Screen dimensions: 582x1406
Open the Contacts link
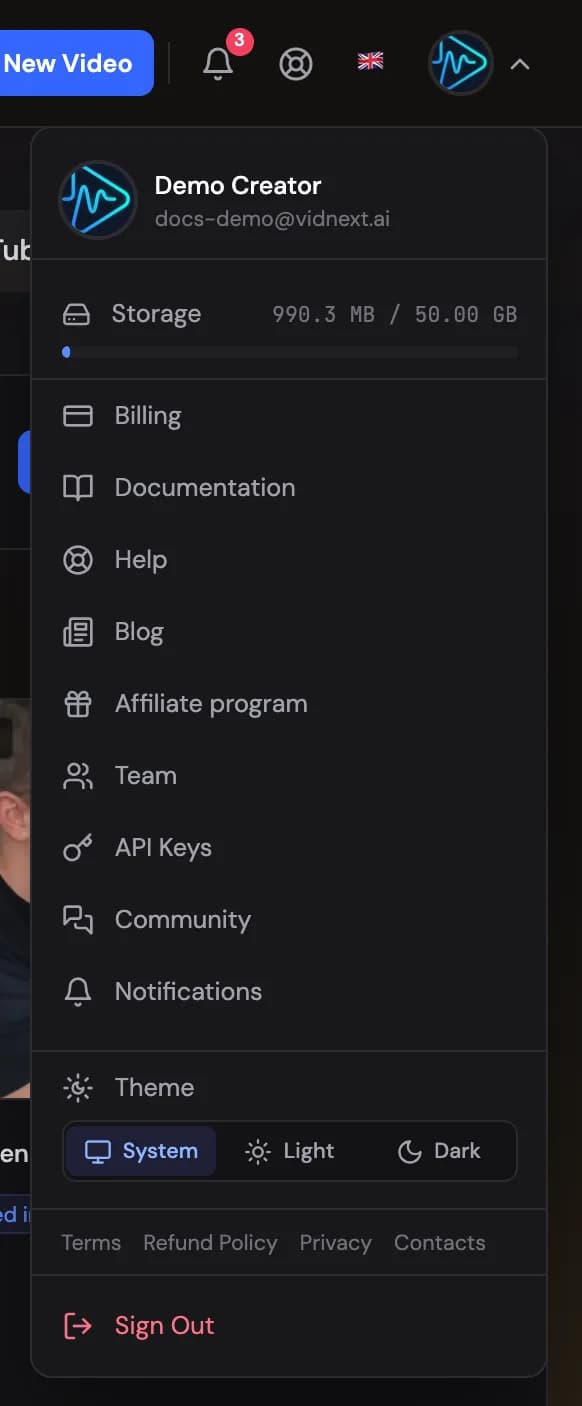point(440,1243)
